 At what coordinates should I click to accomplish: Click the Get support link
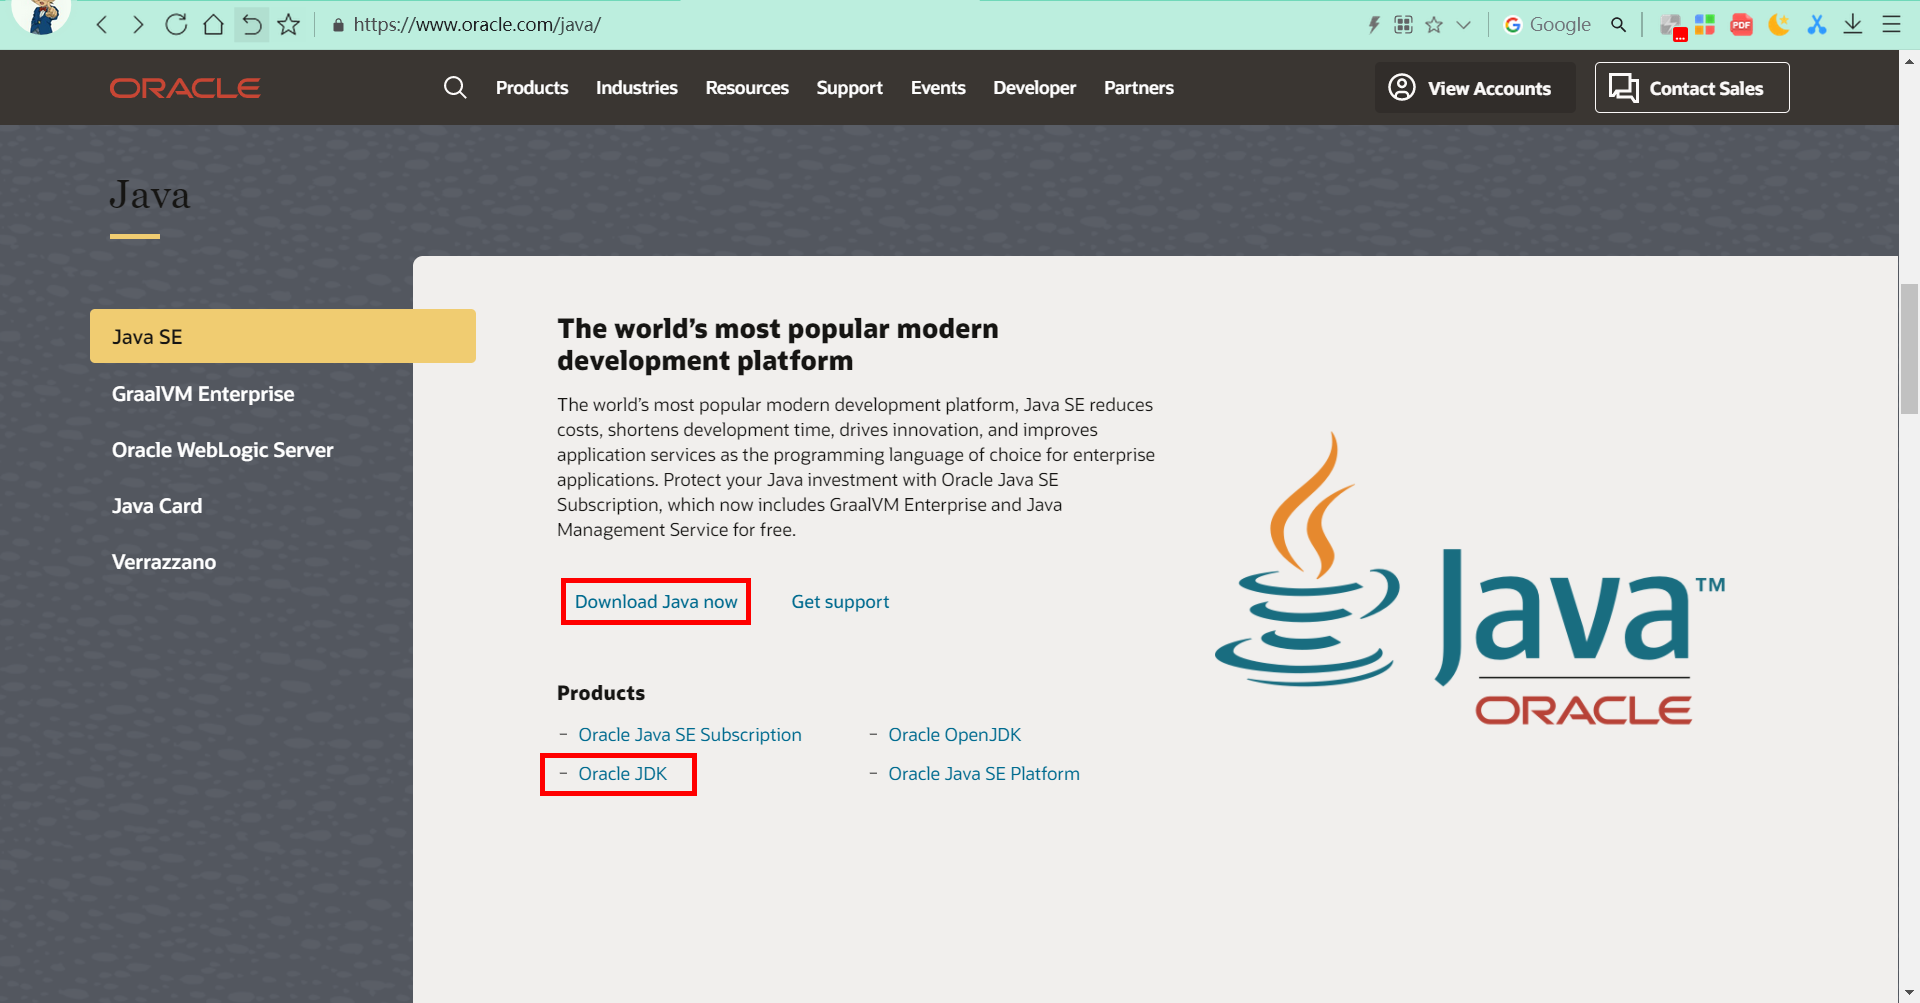coord(840,602)
